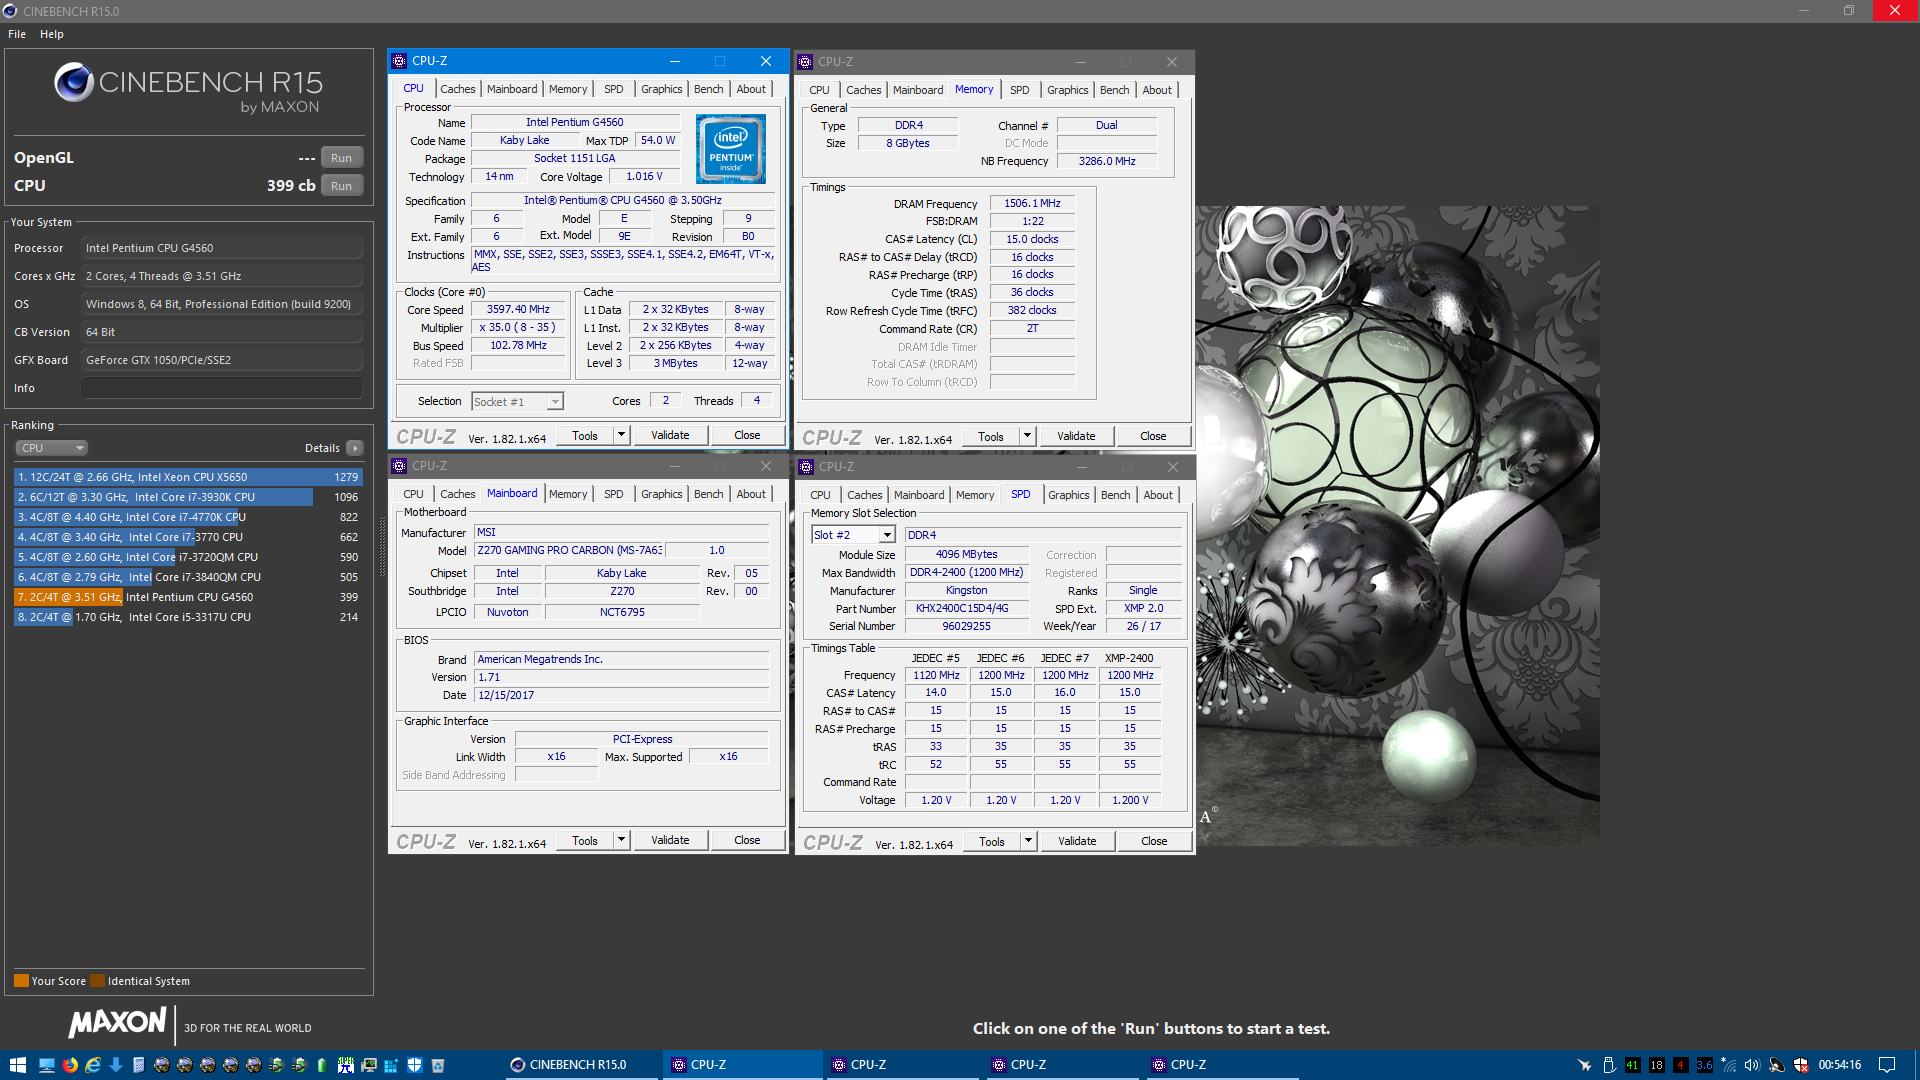Click the Identical System legend swatch
This screenshot has height=1080, width=1920.
(x=97, y=981)
